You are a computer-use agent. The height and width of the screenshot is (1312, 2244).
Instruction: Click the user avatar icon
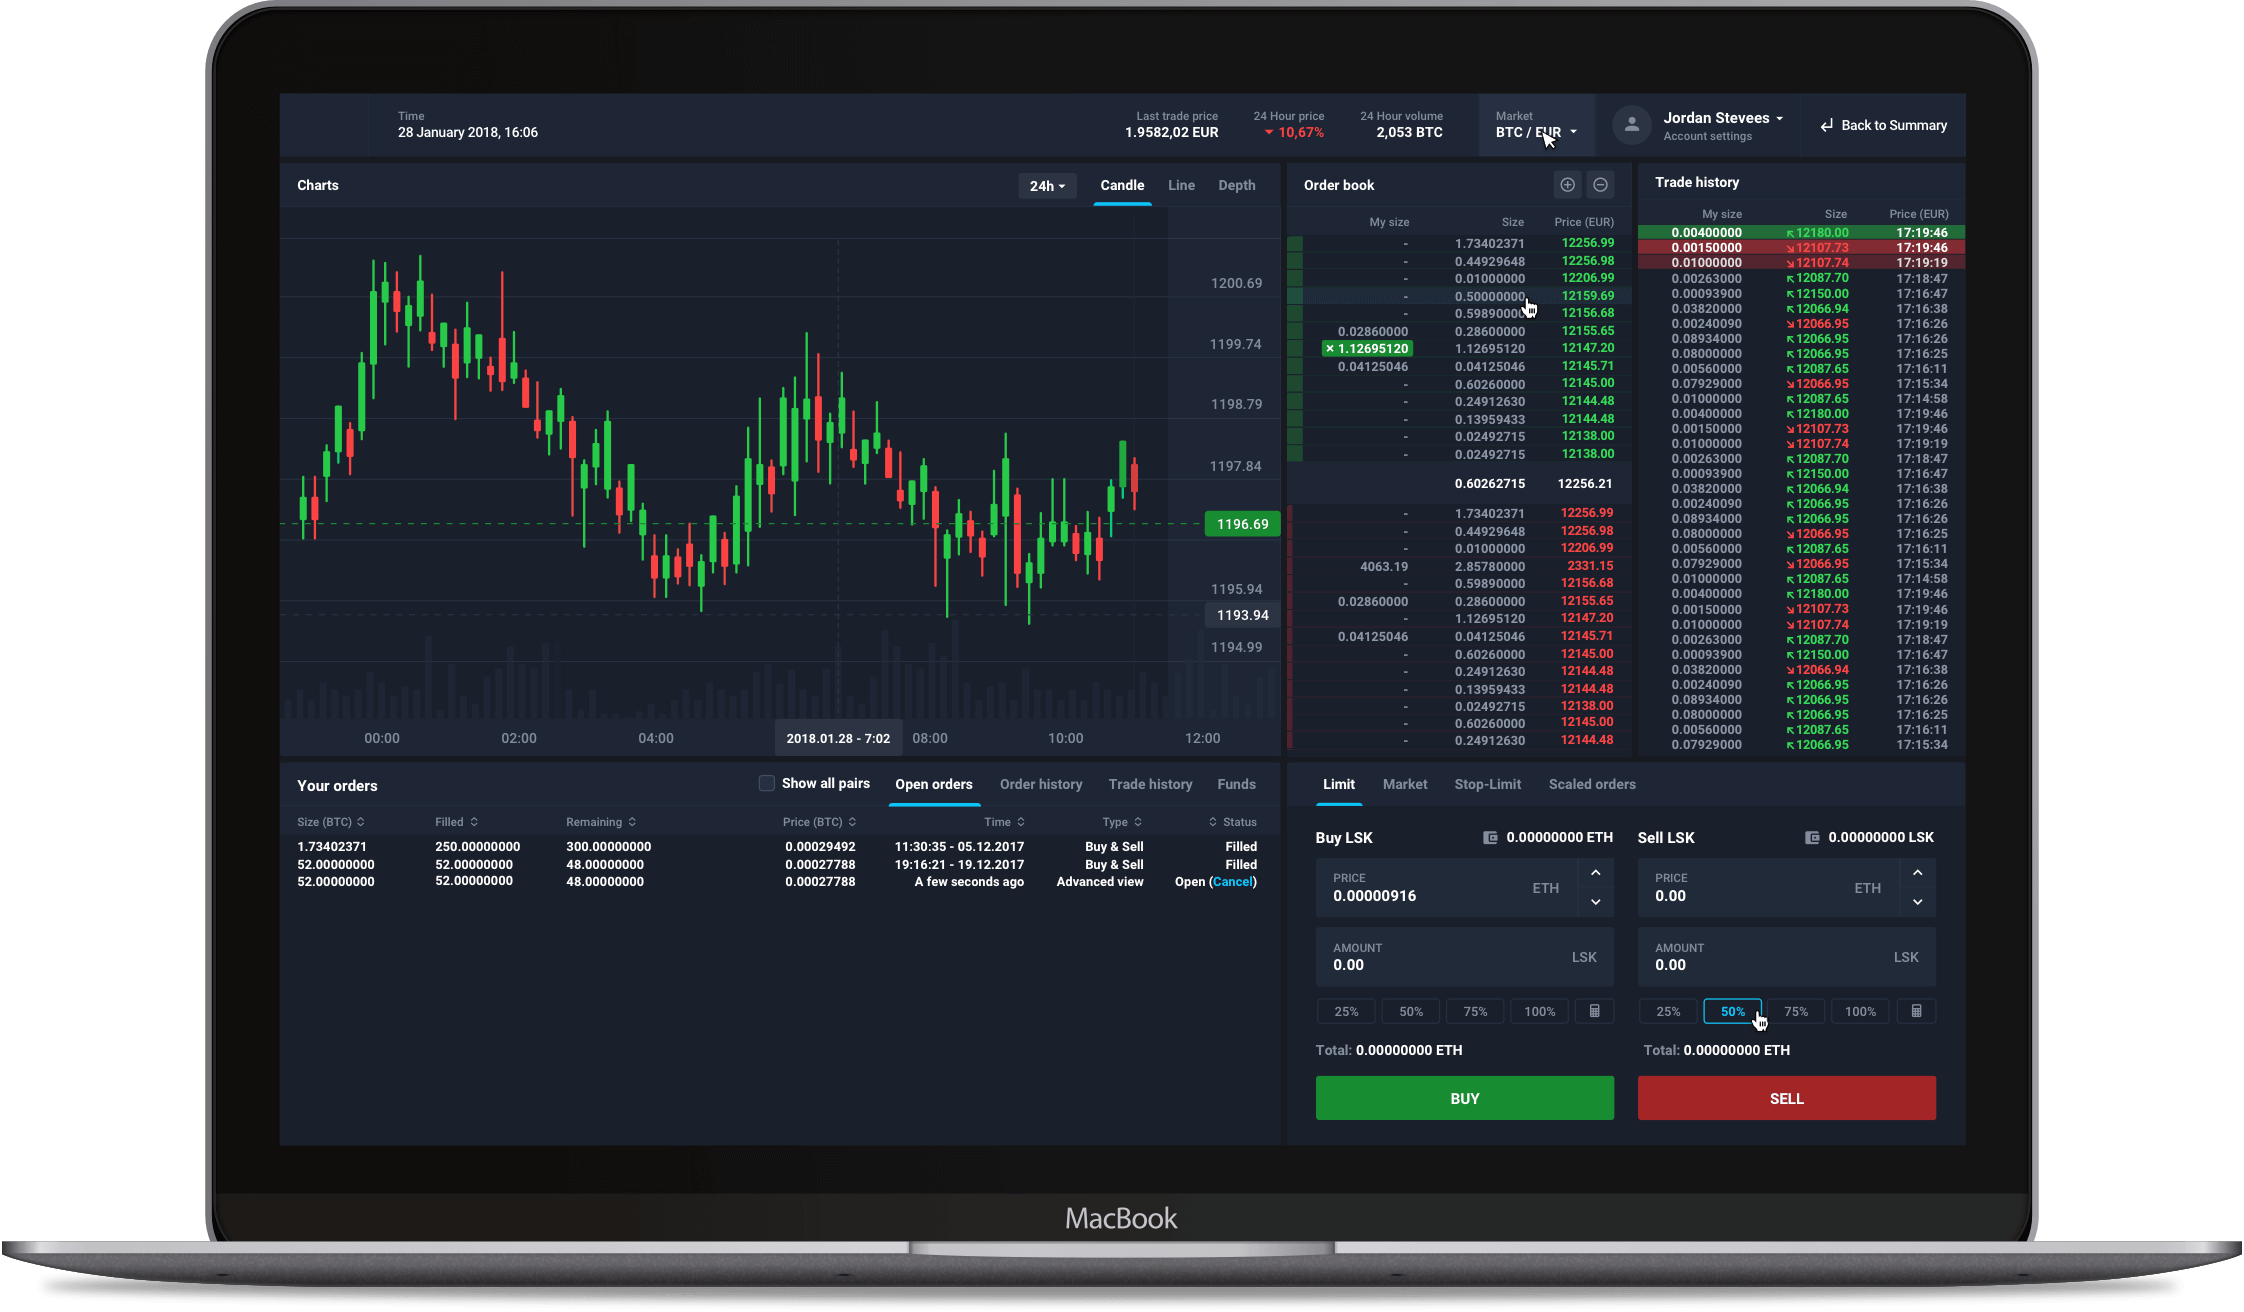1631,125
